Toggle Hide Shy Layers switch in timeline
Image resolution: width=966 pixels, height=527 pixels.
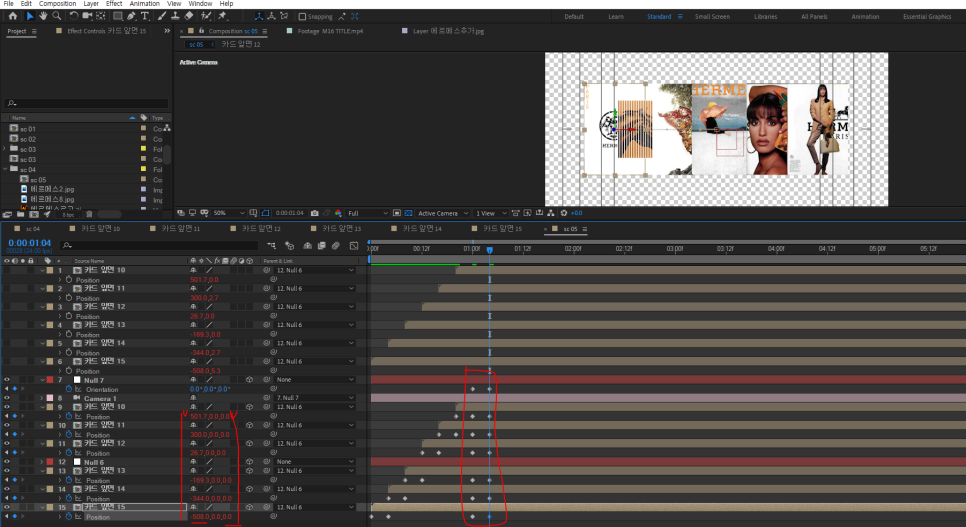(307, 245)
